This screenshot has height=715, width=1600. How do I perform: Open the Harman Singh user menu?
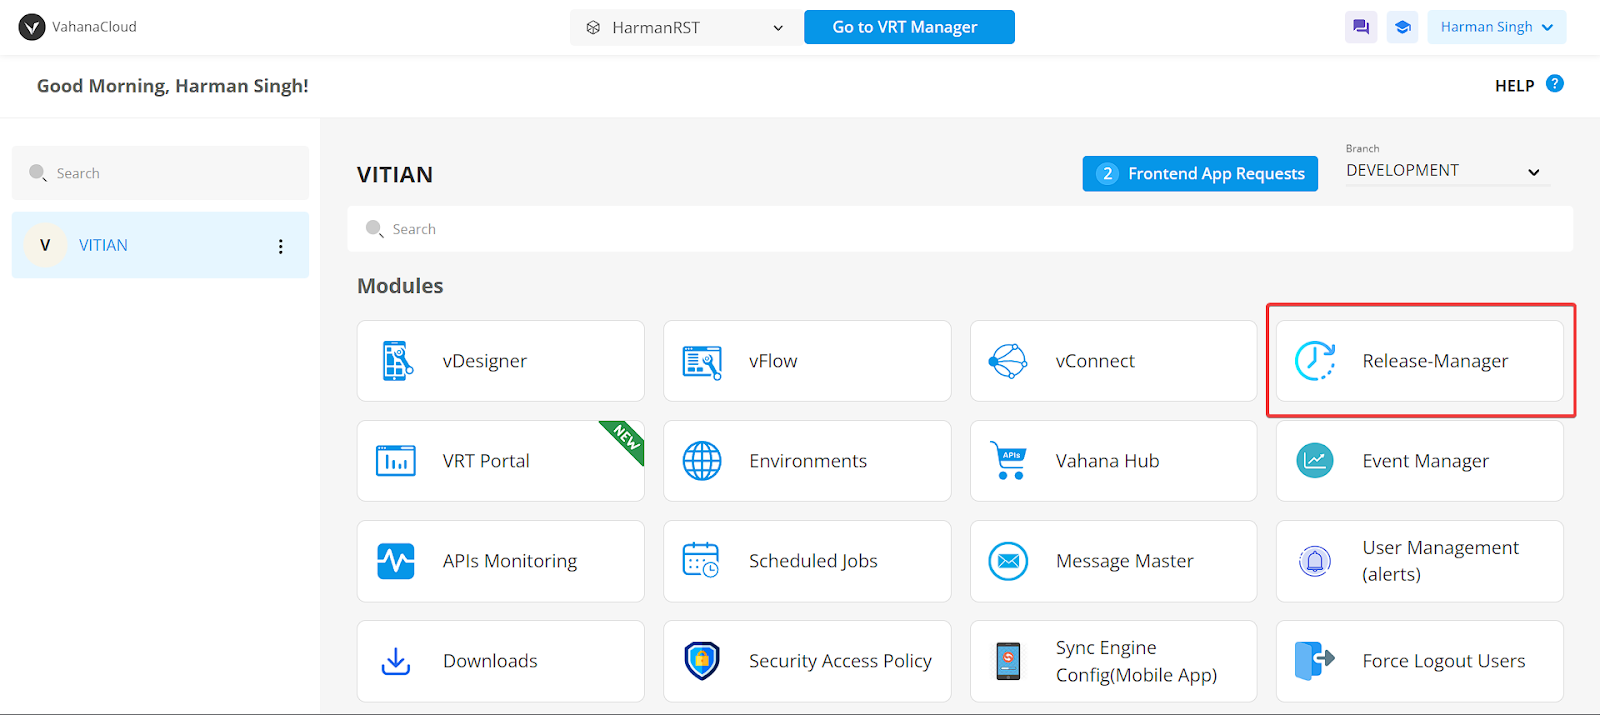coord(1496,27)
